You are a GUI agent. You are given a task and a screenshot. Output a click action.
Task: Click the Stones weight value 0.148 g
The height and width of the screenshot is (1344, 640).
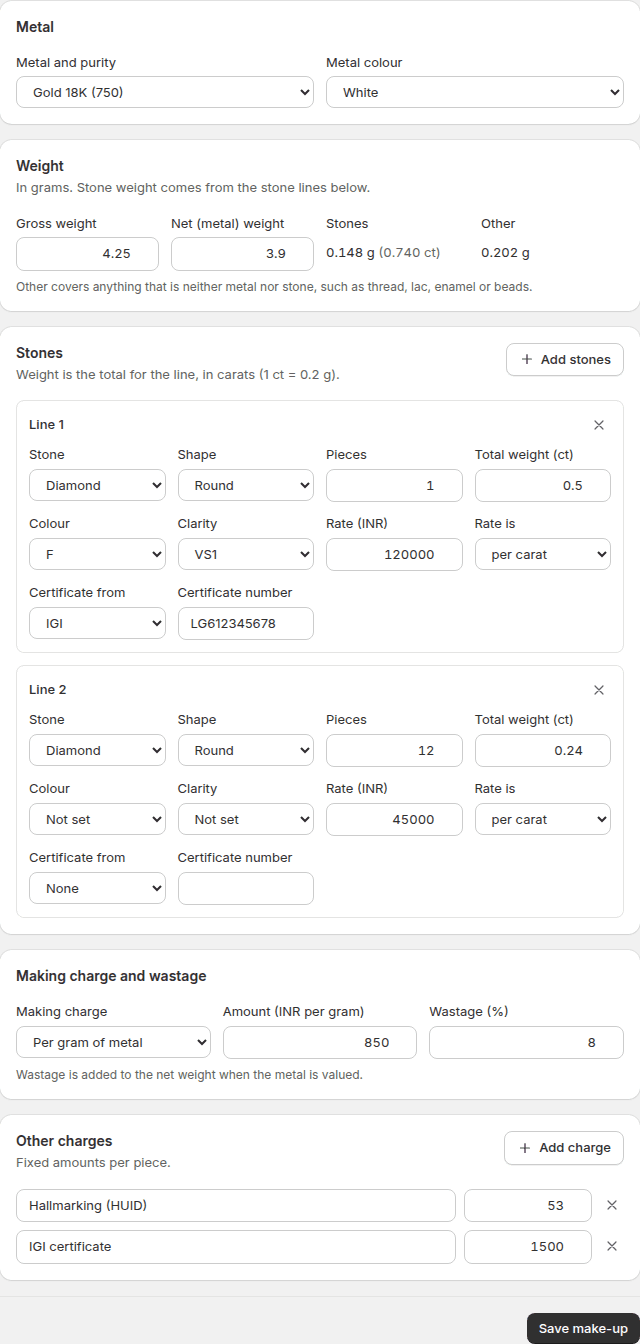(x=350, y=253)
